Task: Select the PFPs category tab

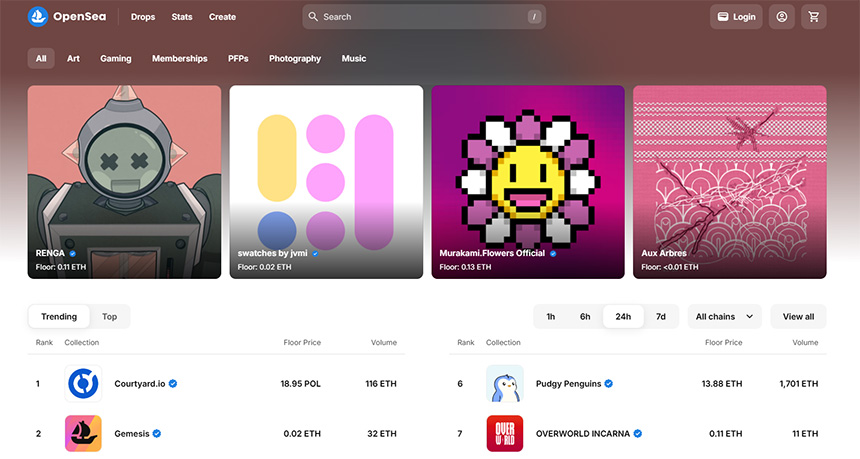Action: 238,58
